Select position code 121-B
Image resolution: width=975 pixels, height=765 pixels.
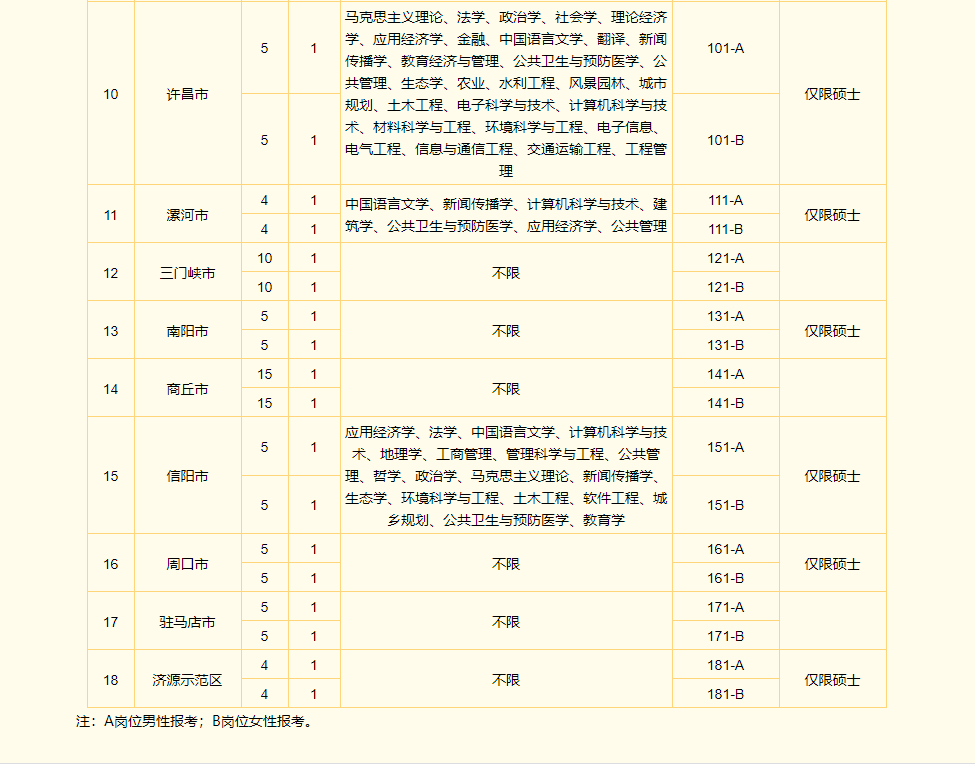[725, 287]
